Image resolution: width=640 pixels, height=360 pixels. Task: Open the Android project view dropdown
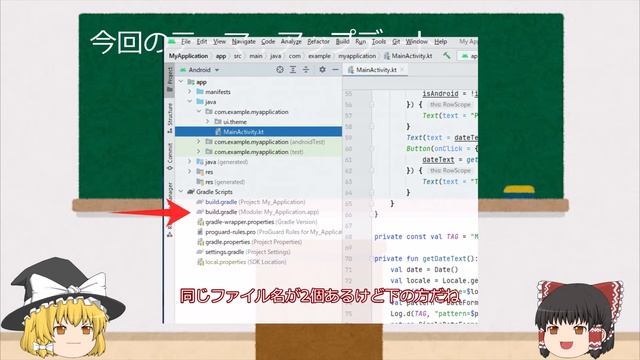[200, 70]
